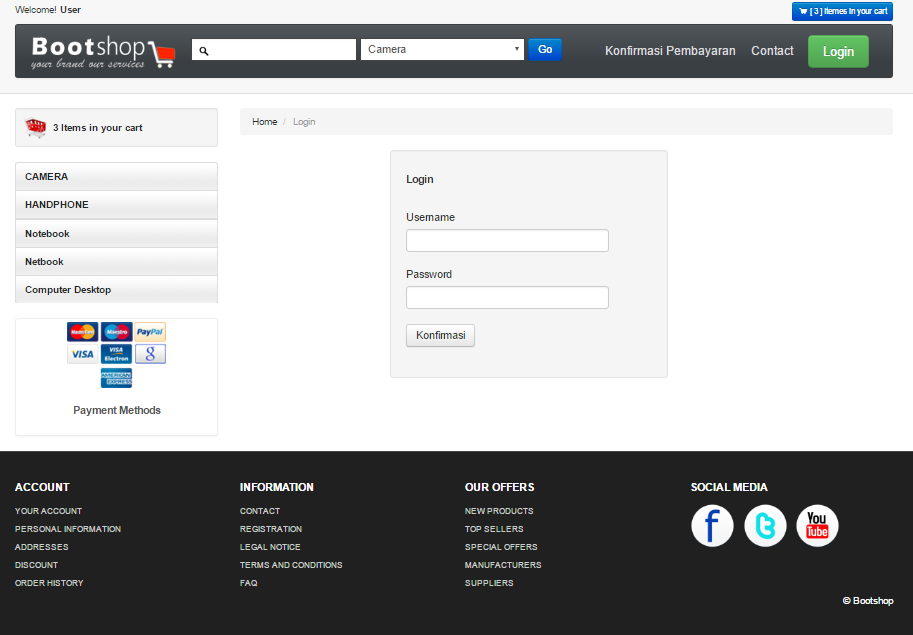Navigate Home via the breadcrumb link
This screenshot has width=913, height=635.
coord(264,121)
